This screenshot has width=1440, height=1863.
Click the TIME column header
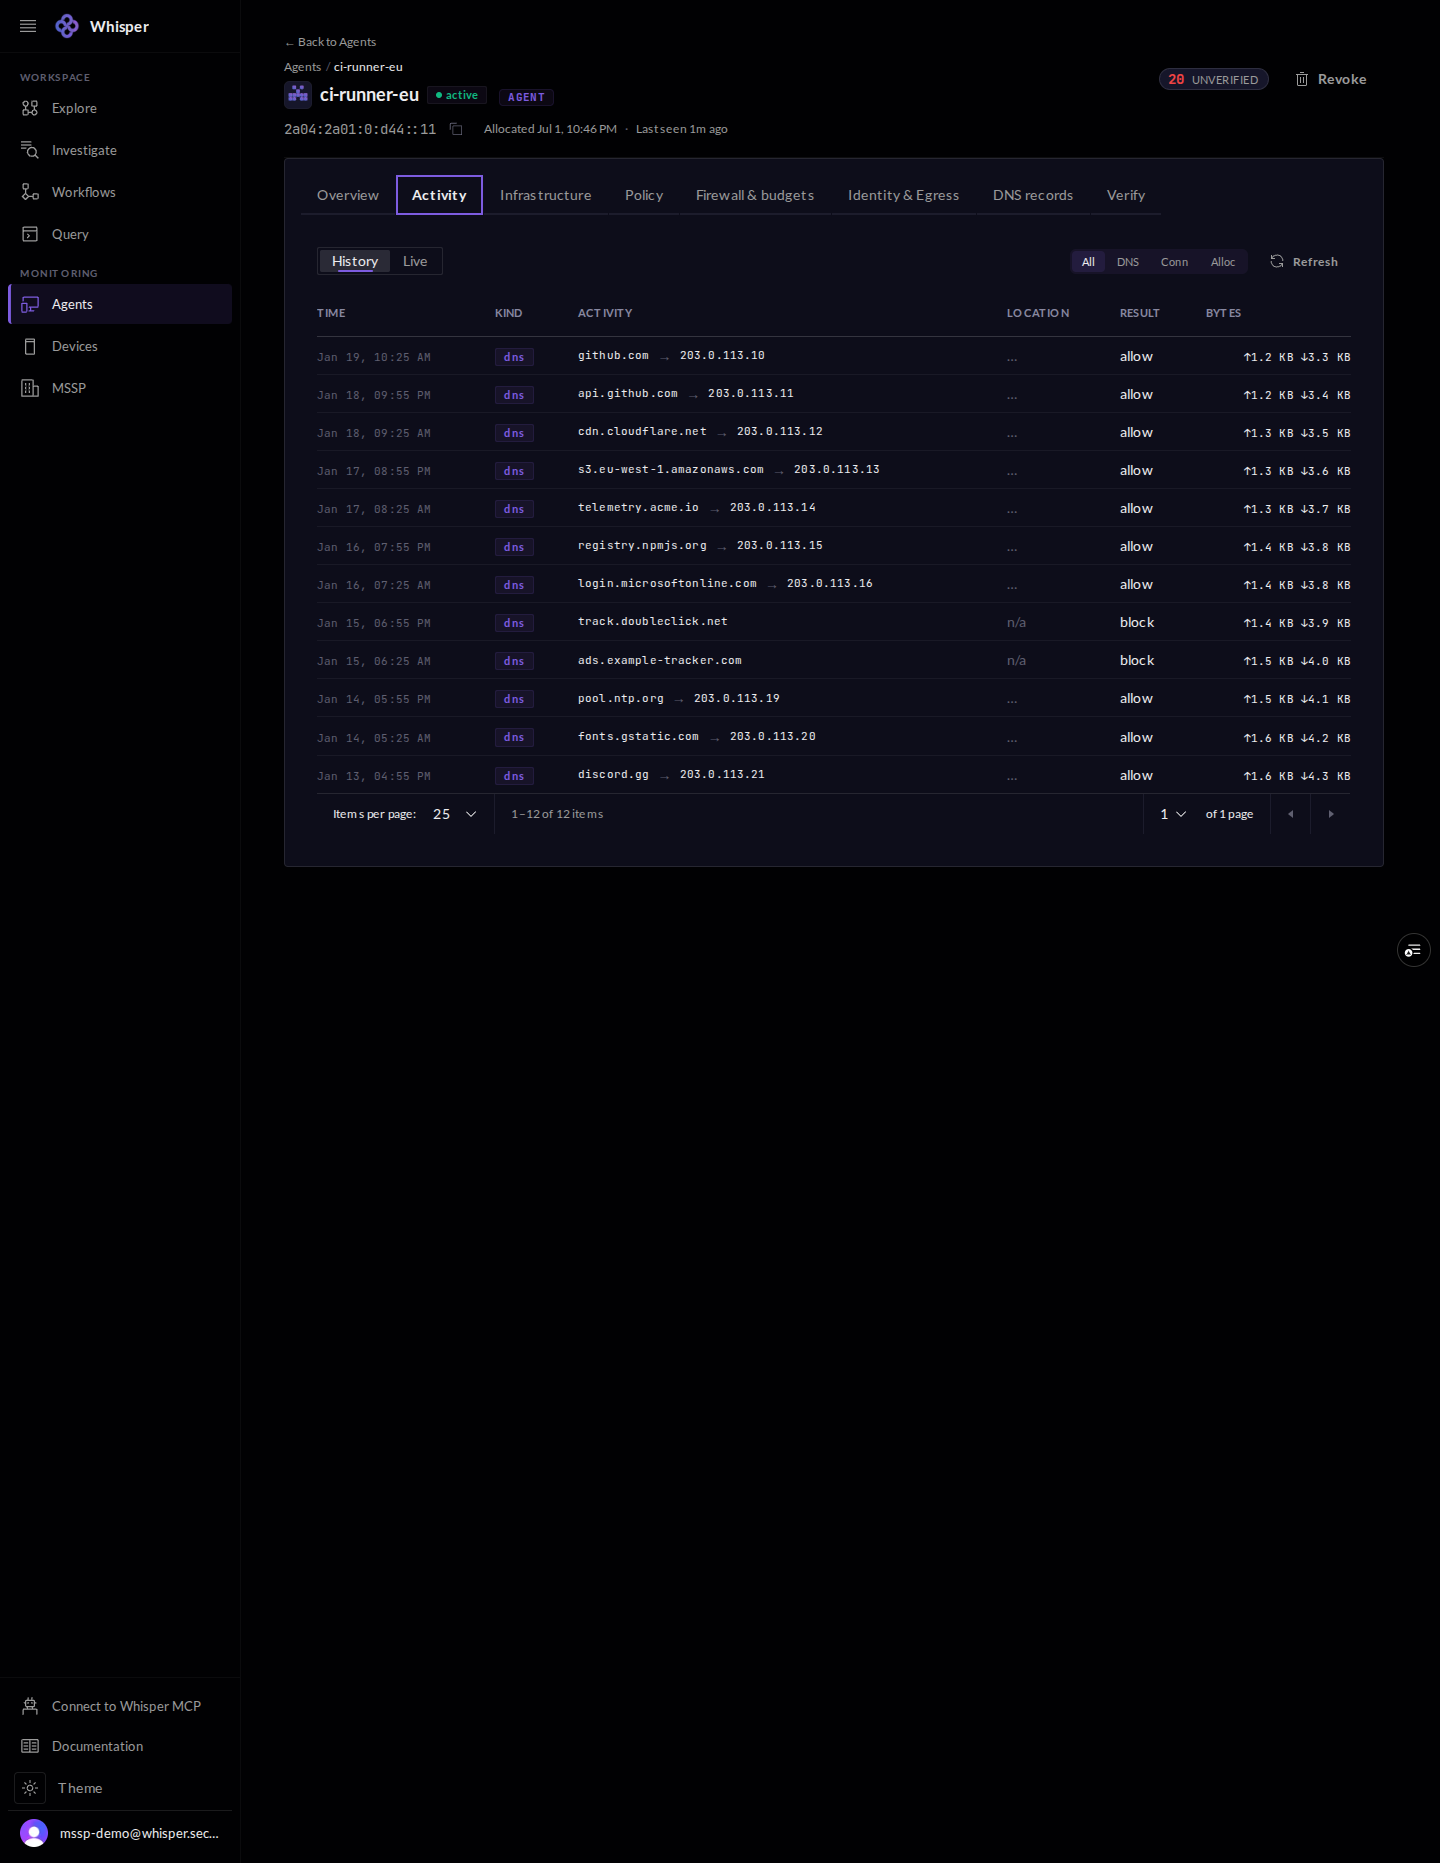pos(331,313)
